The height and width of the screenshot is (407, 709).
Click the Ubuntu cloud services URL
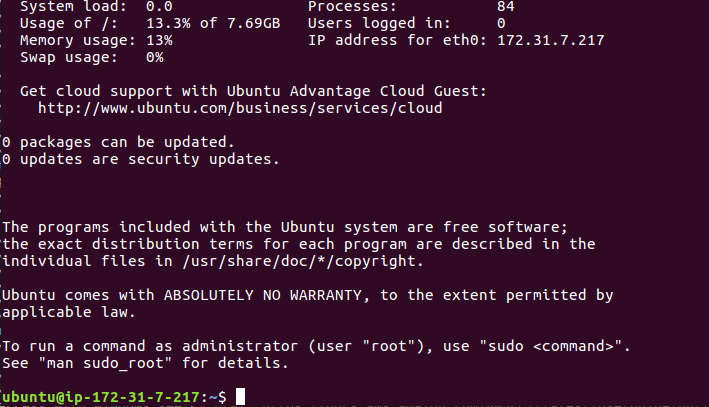point(240,109)
